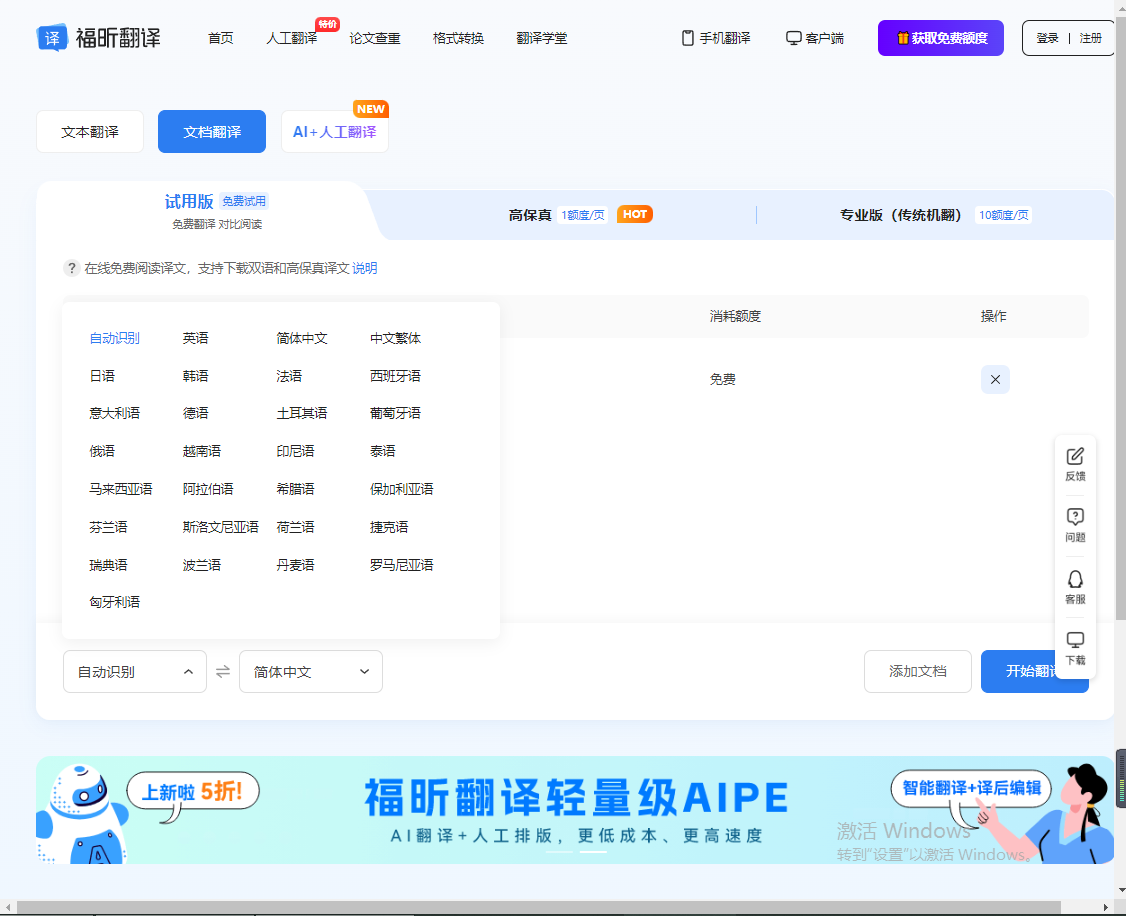The height and width of the screenshot is (916, 1126).
Task: Open the client (客户端) link
Action: (x=815, y=38)
